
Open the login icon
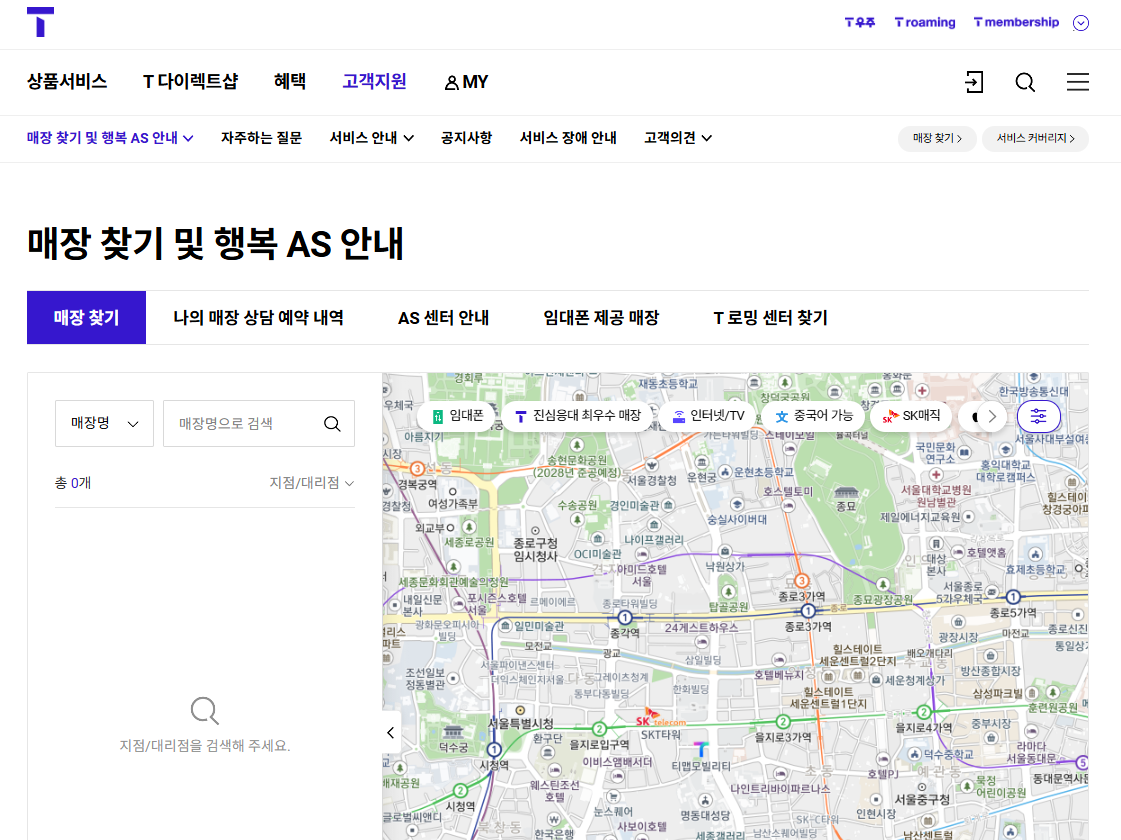(x=974, y=82)
